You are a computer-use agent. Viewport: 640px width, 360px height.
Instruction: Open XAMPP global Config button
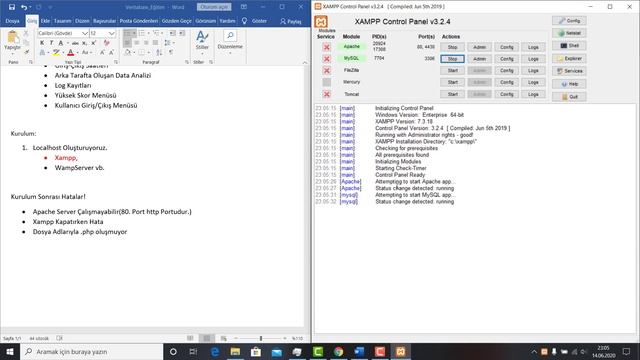(x=569, y=21)
